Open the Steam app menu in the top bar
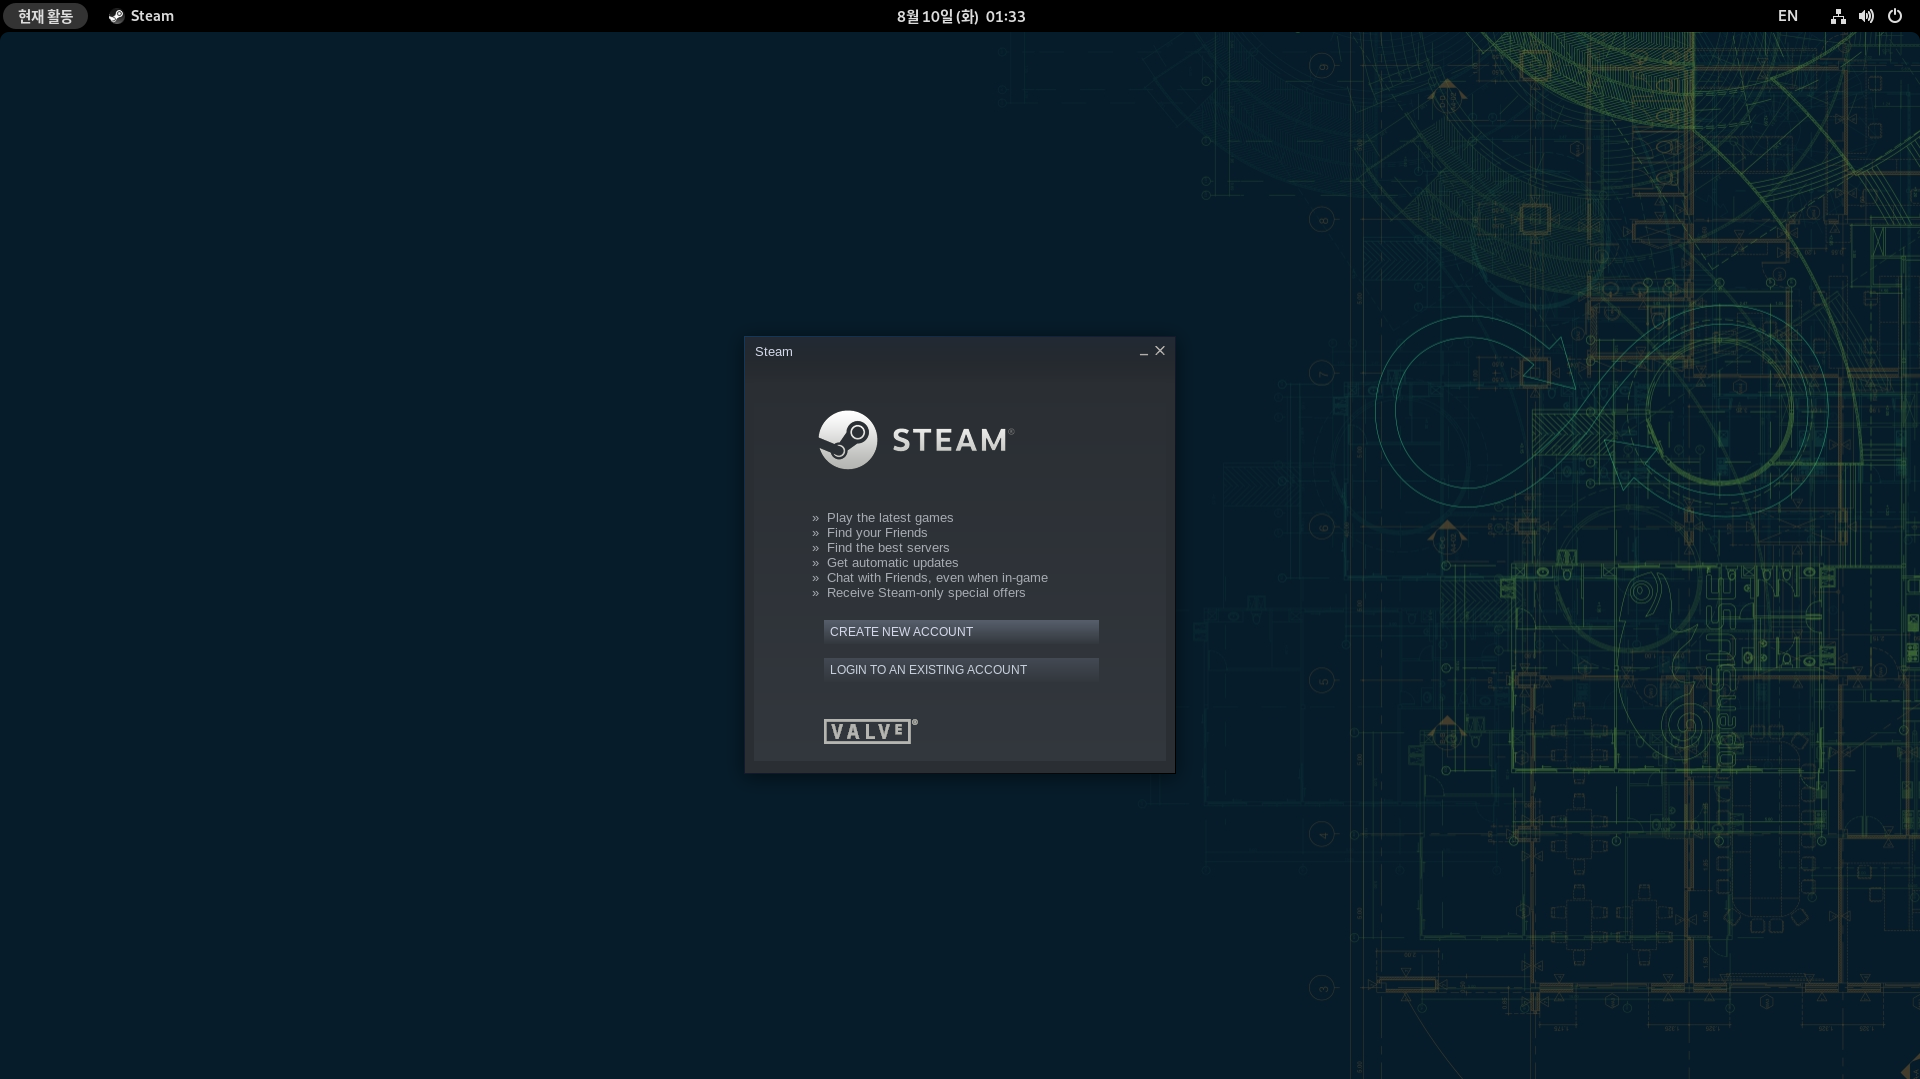This screenshot has height=1079, width=1920. 141,16
